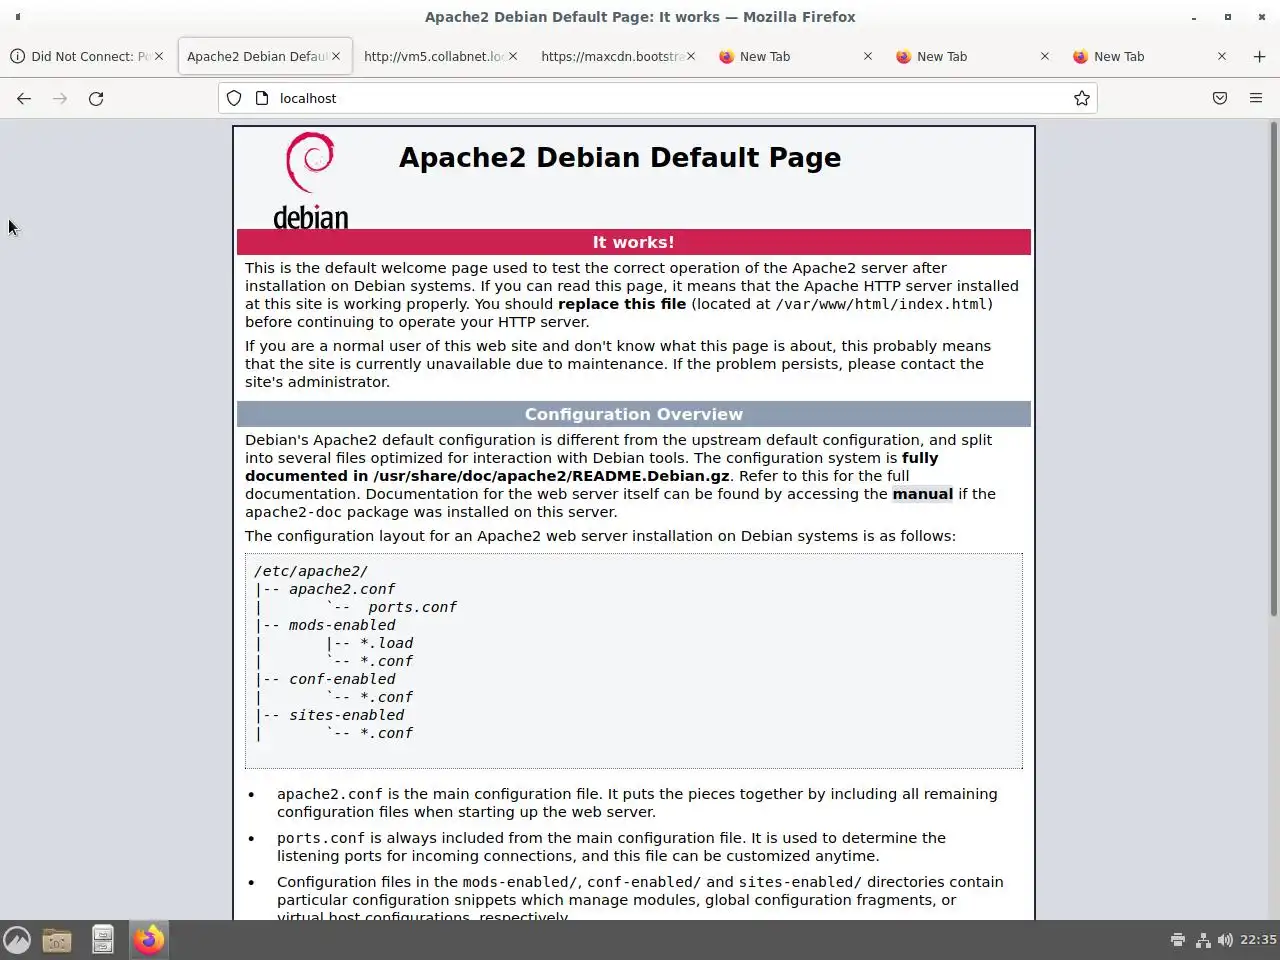This screenshot has width=1280, height=960.
Task: Close the first New Tab
Action: [x=867, y=56]
